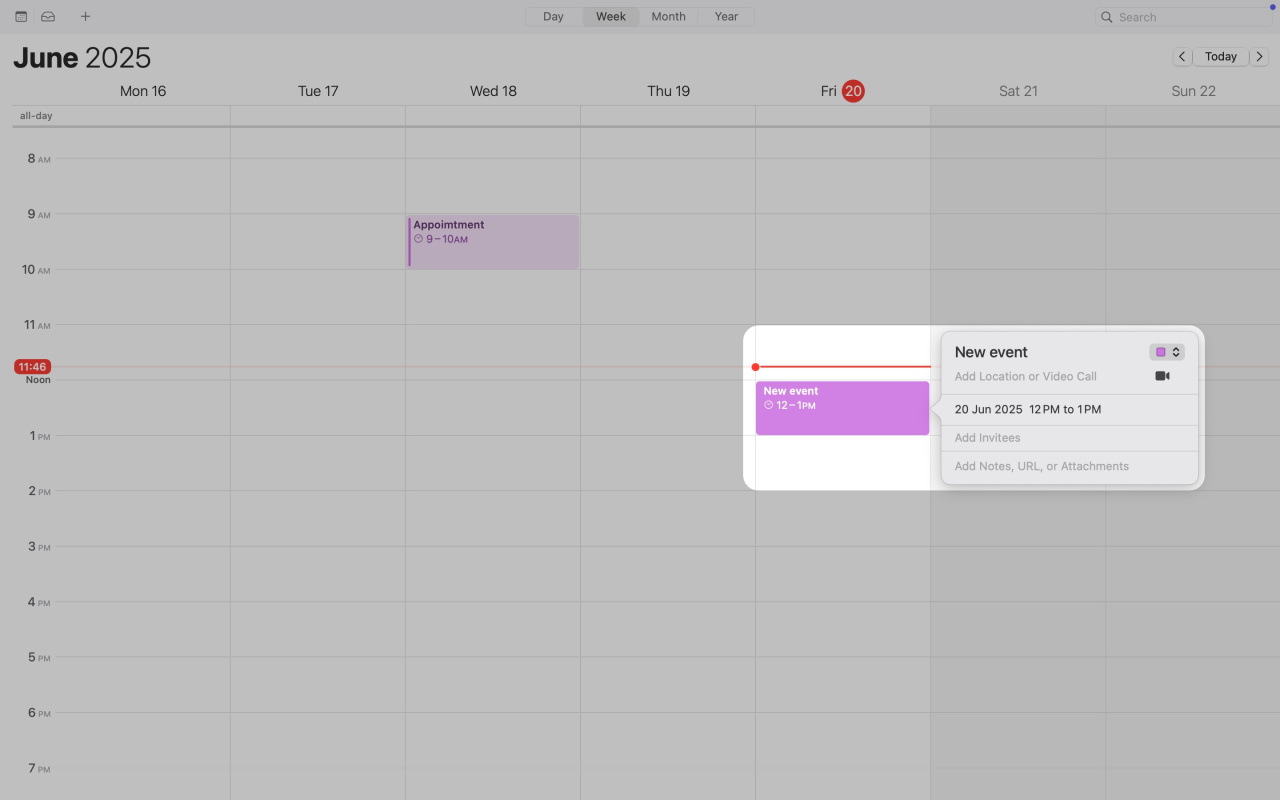Click the video camera icon in popover
This screenshot has width=1280, height=800.
(x=1162, y=376)
